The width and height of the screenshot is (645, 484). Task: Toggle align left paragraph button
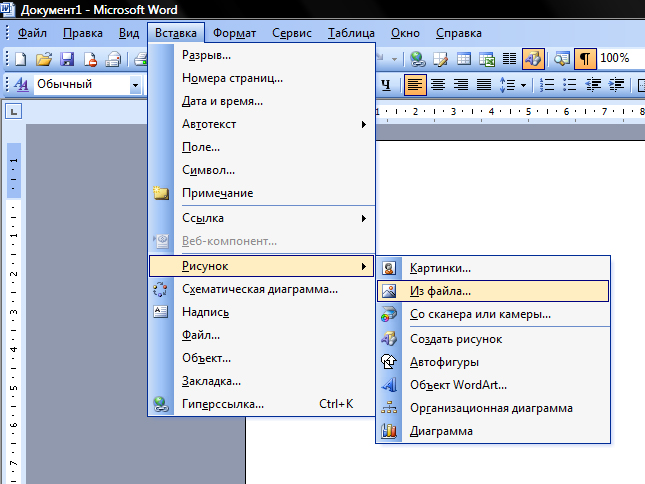415,85
